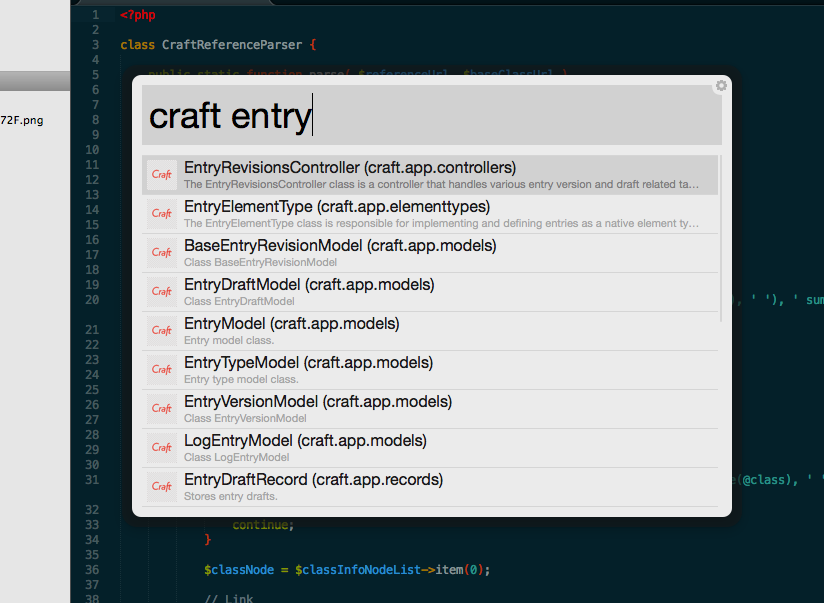
Task: Click Craft icon beside EntryDraftModel
Action: coord(161,292)
